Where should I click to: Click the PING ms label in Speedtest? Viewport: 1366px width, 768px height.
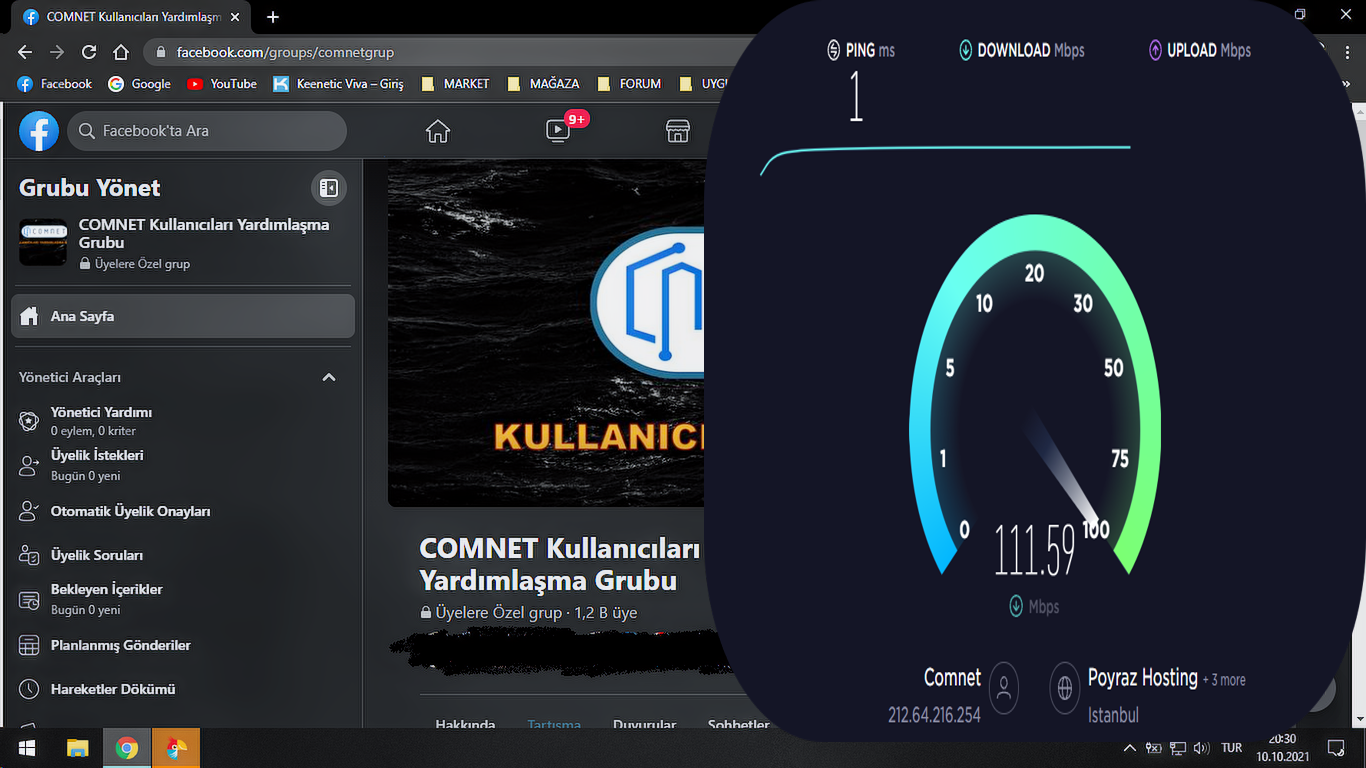860,50
